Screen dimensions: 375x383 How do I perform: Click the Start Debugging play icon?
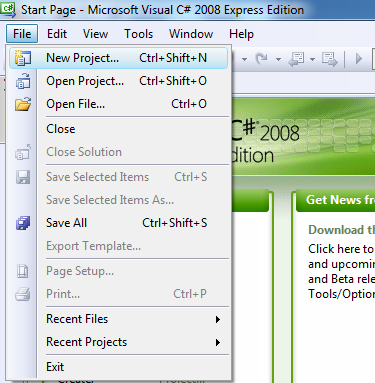(x=359, y=59)
